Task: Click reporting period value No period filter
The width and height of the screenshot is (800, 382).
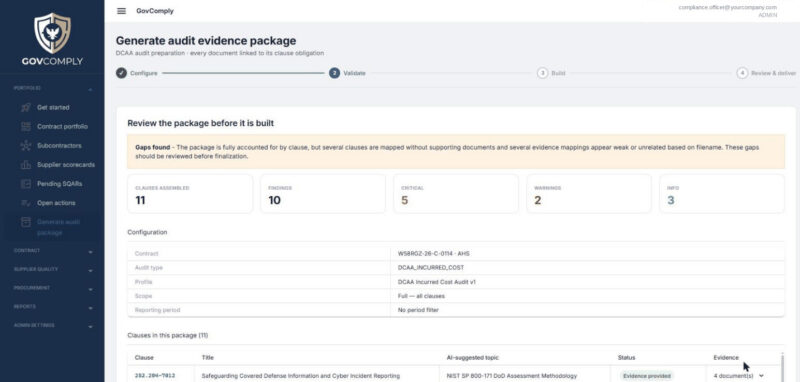Action: [418, 310]
